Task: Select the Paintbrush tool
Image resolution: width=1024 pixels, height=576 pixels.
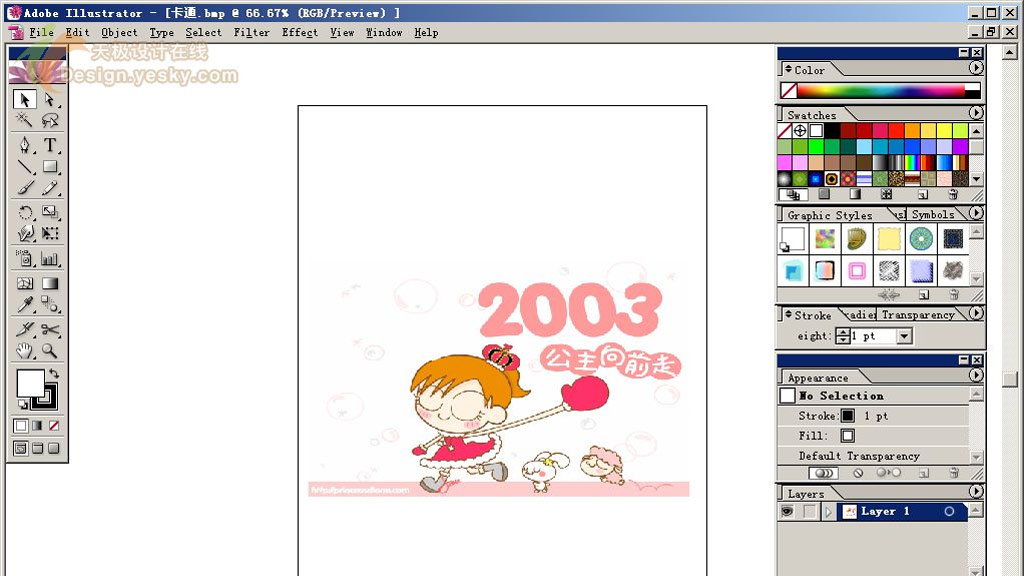Action: click(25, 188)
